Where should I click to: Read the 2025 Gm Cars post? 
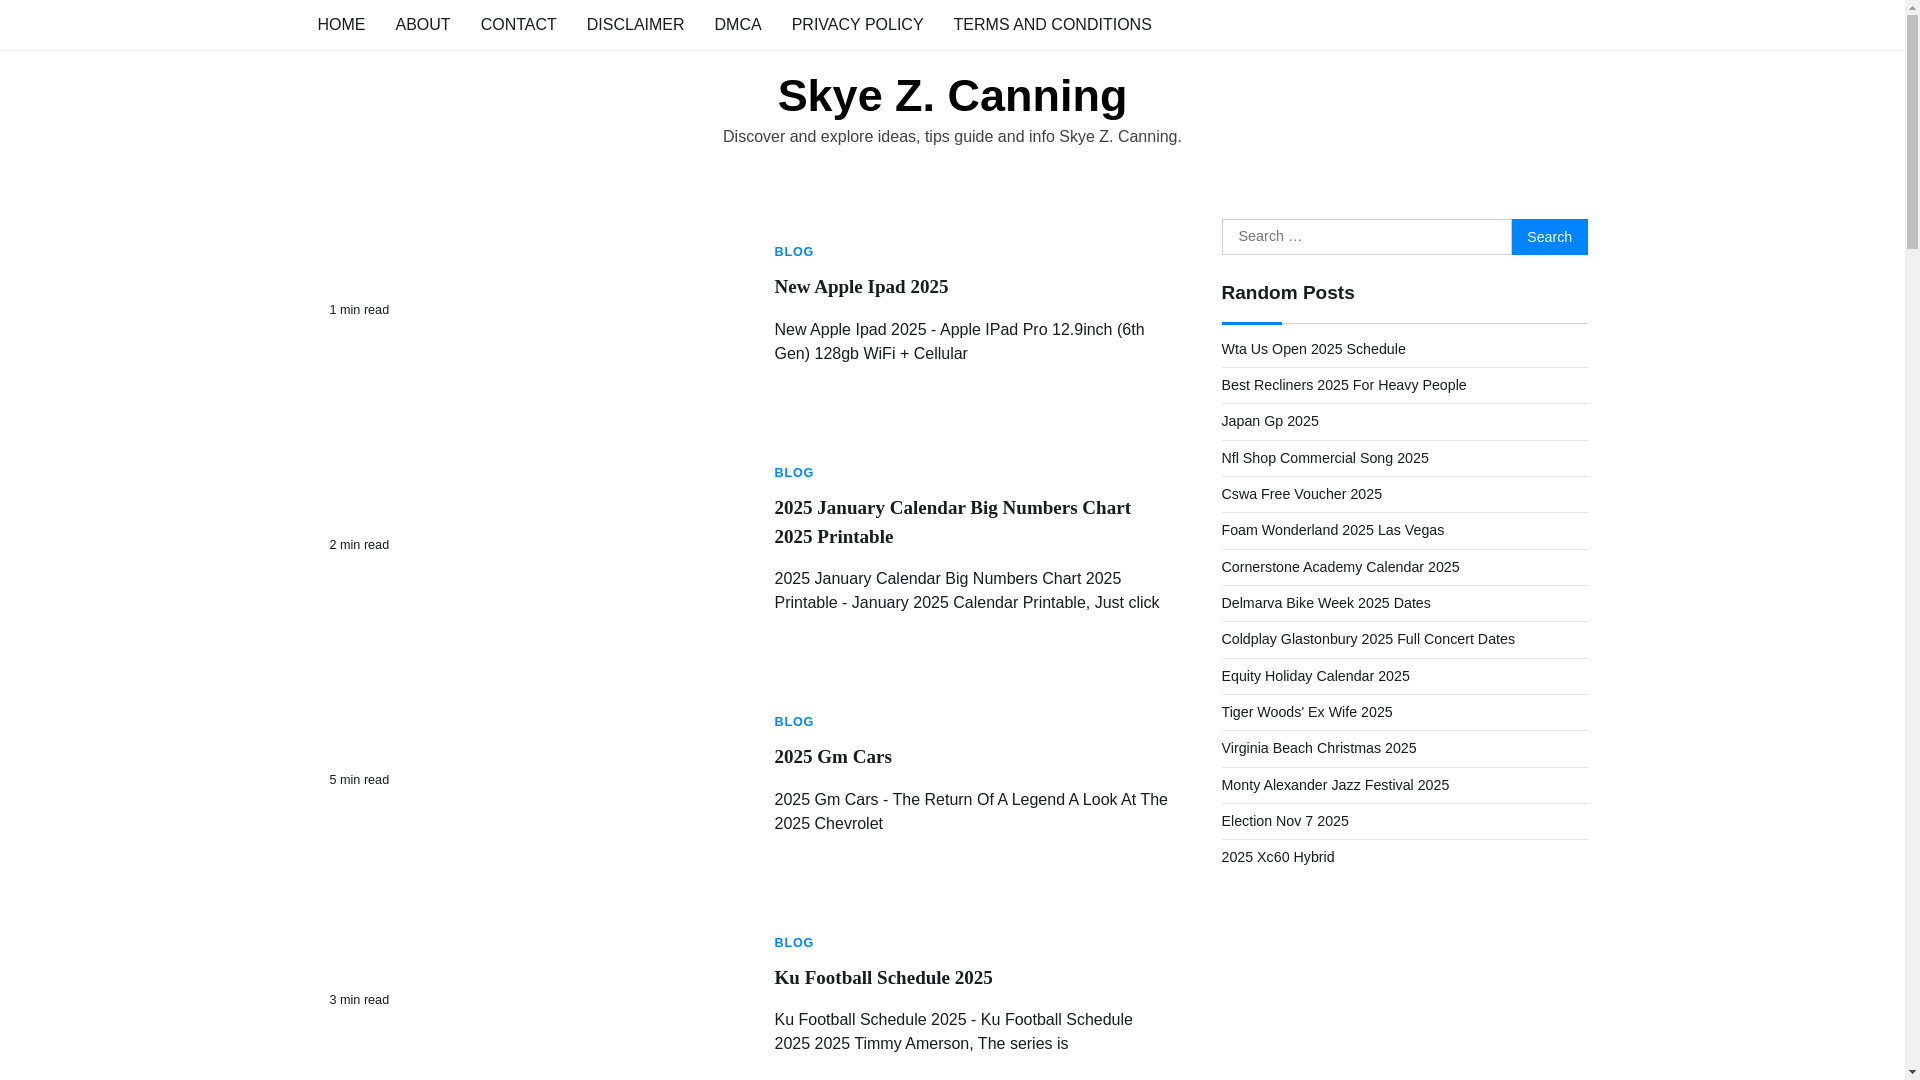click(832, 757)
